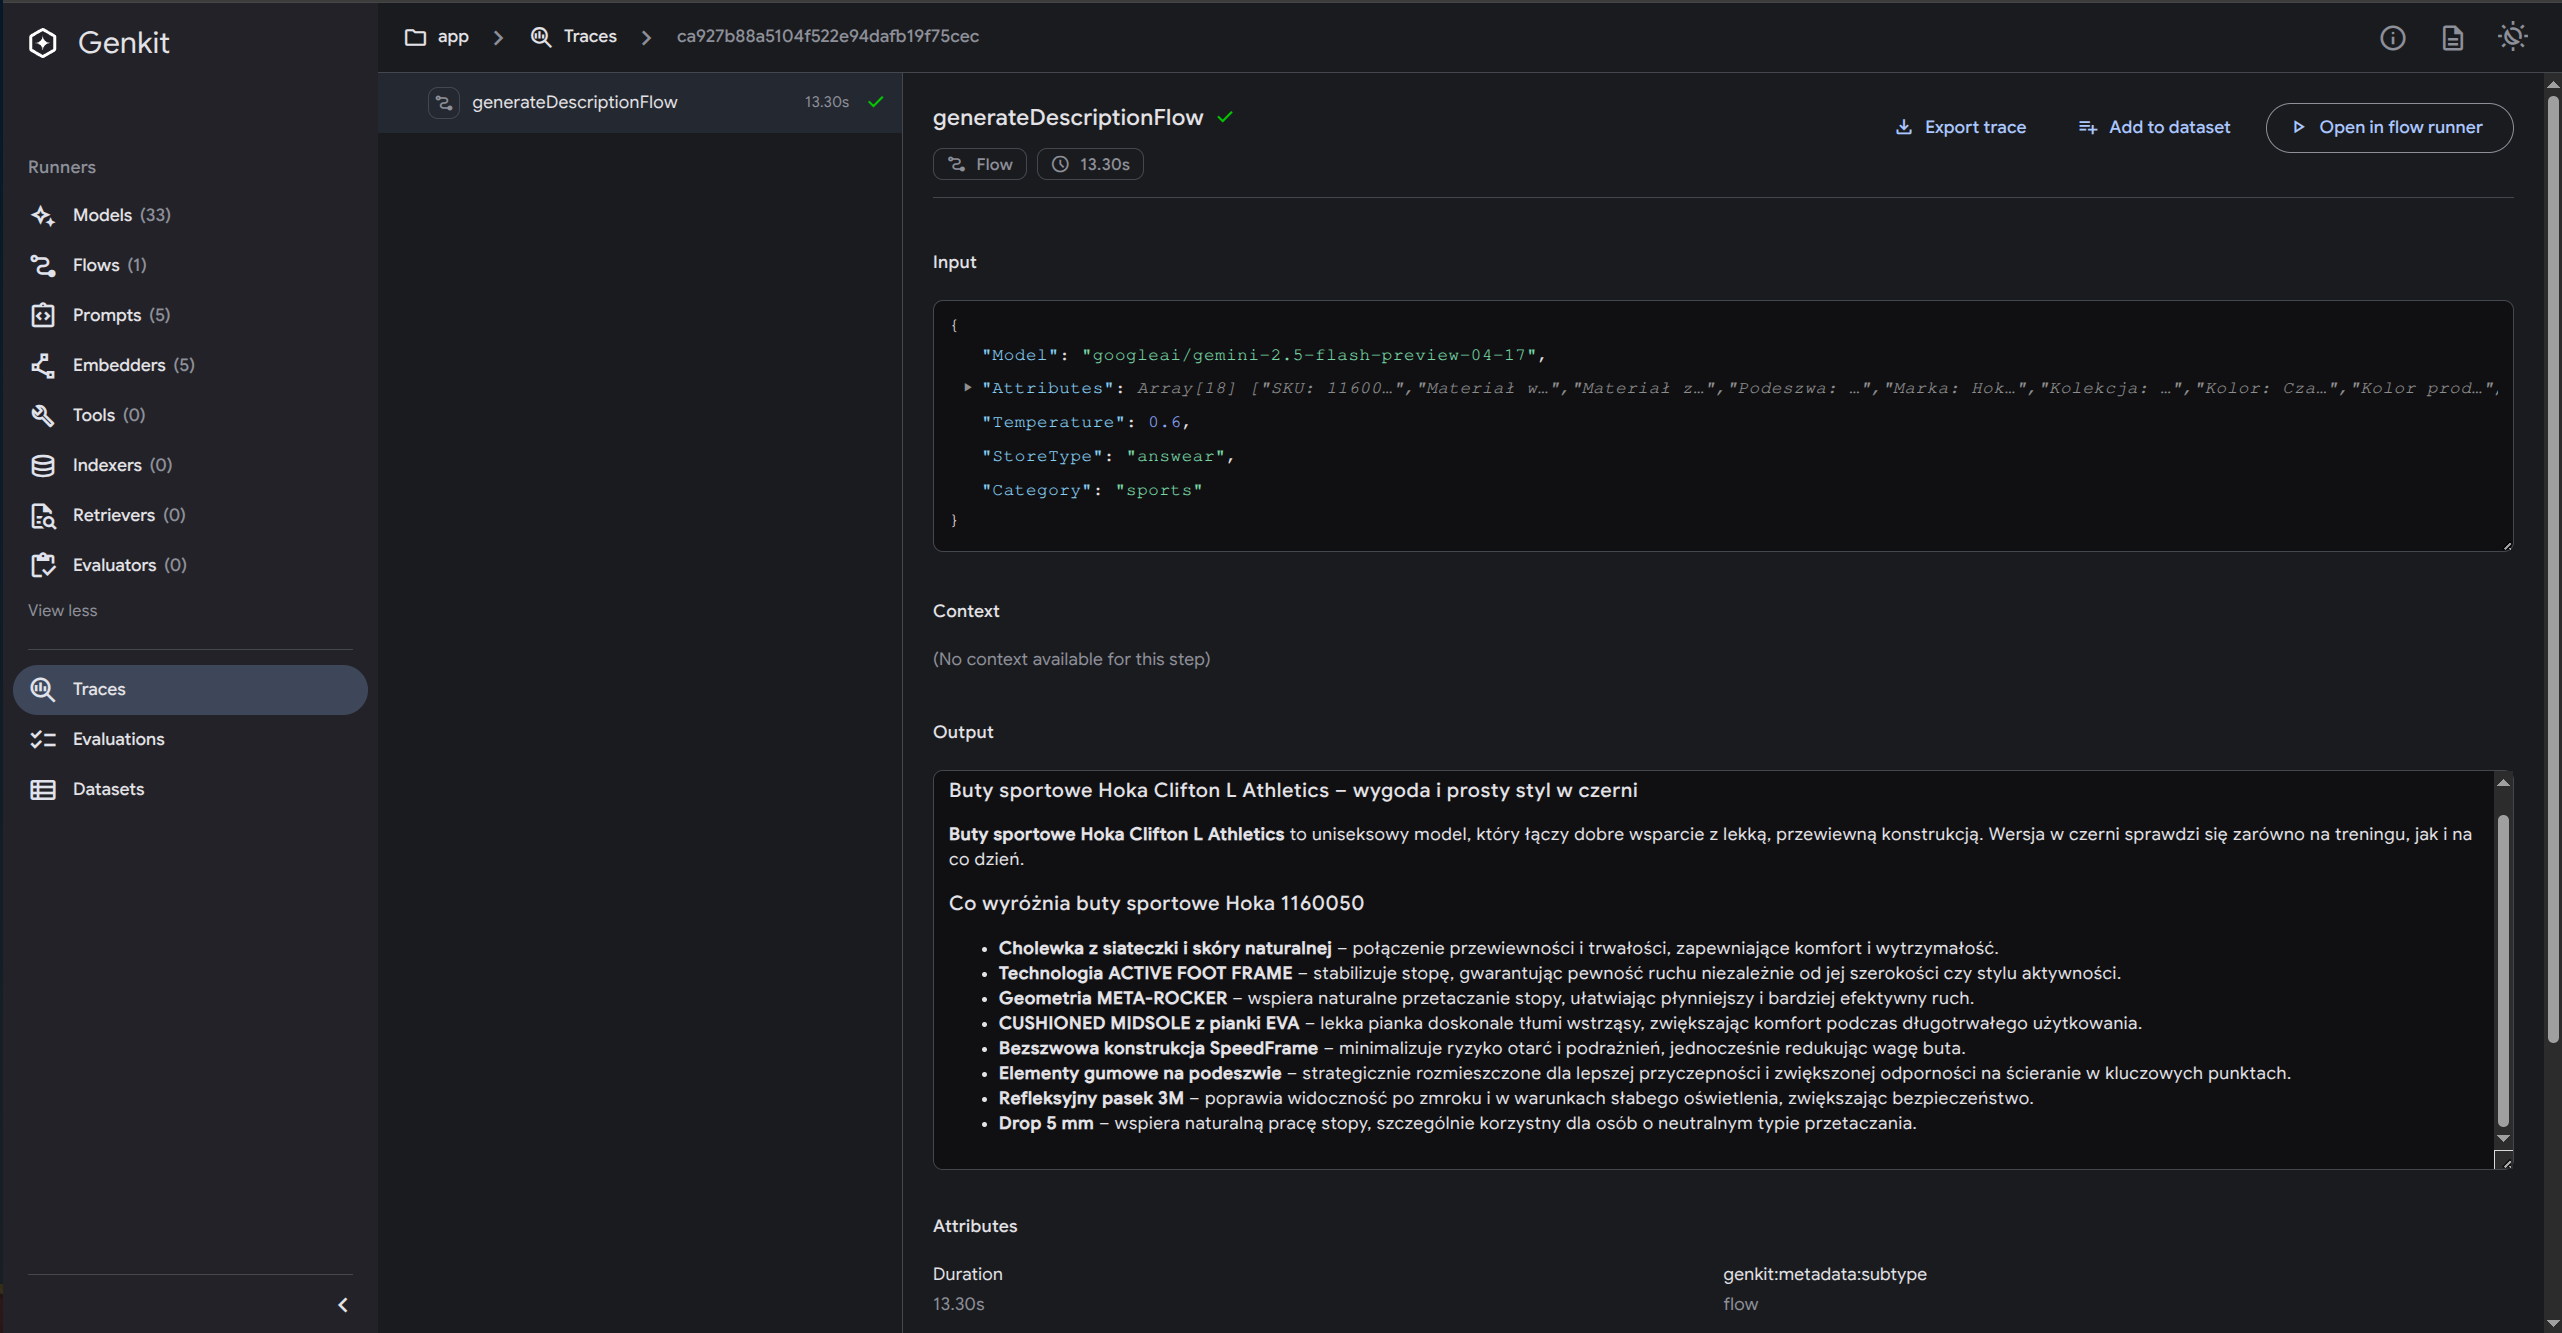Viewport: 2562px width, 1333px height.
Task: Open the Models runner icon
Action: (x=42, y=215)
